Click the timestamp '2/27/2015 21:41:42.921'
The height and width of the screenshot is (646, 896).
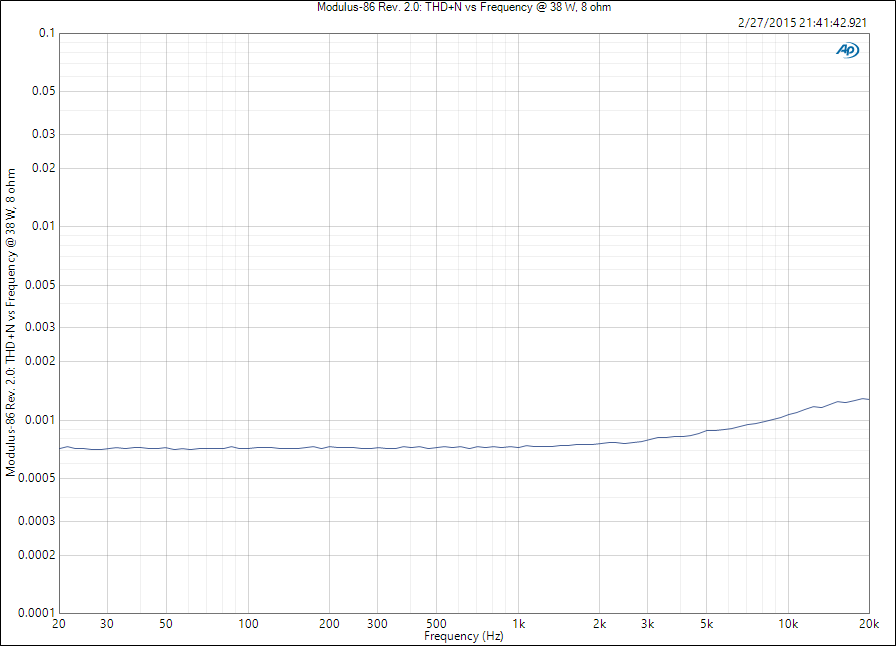[x=802, y=23]
